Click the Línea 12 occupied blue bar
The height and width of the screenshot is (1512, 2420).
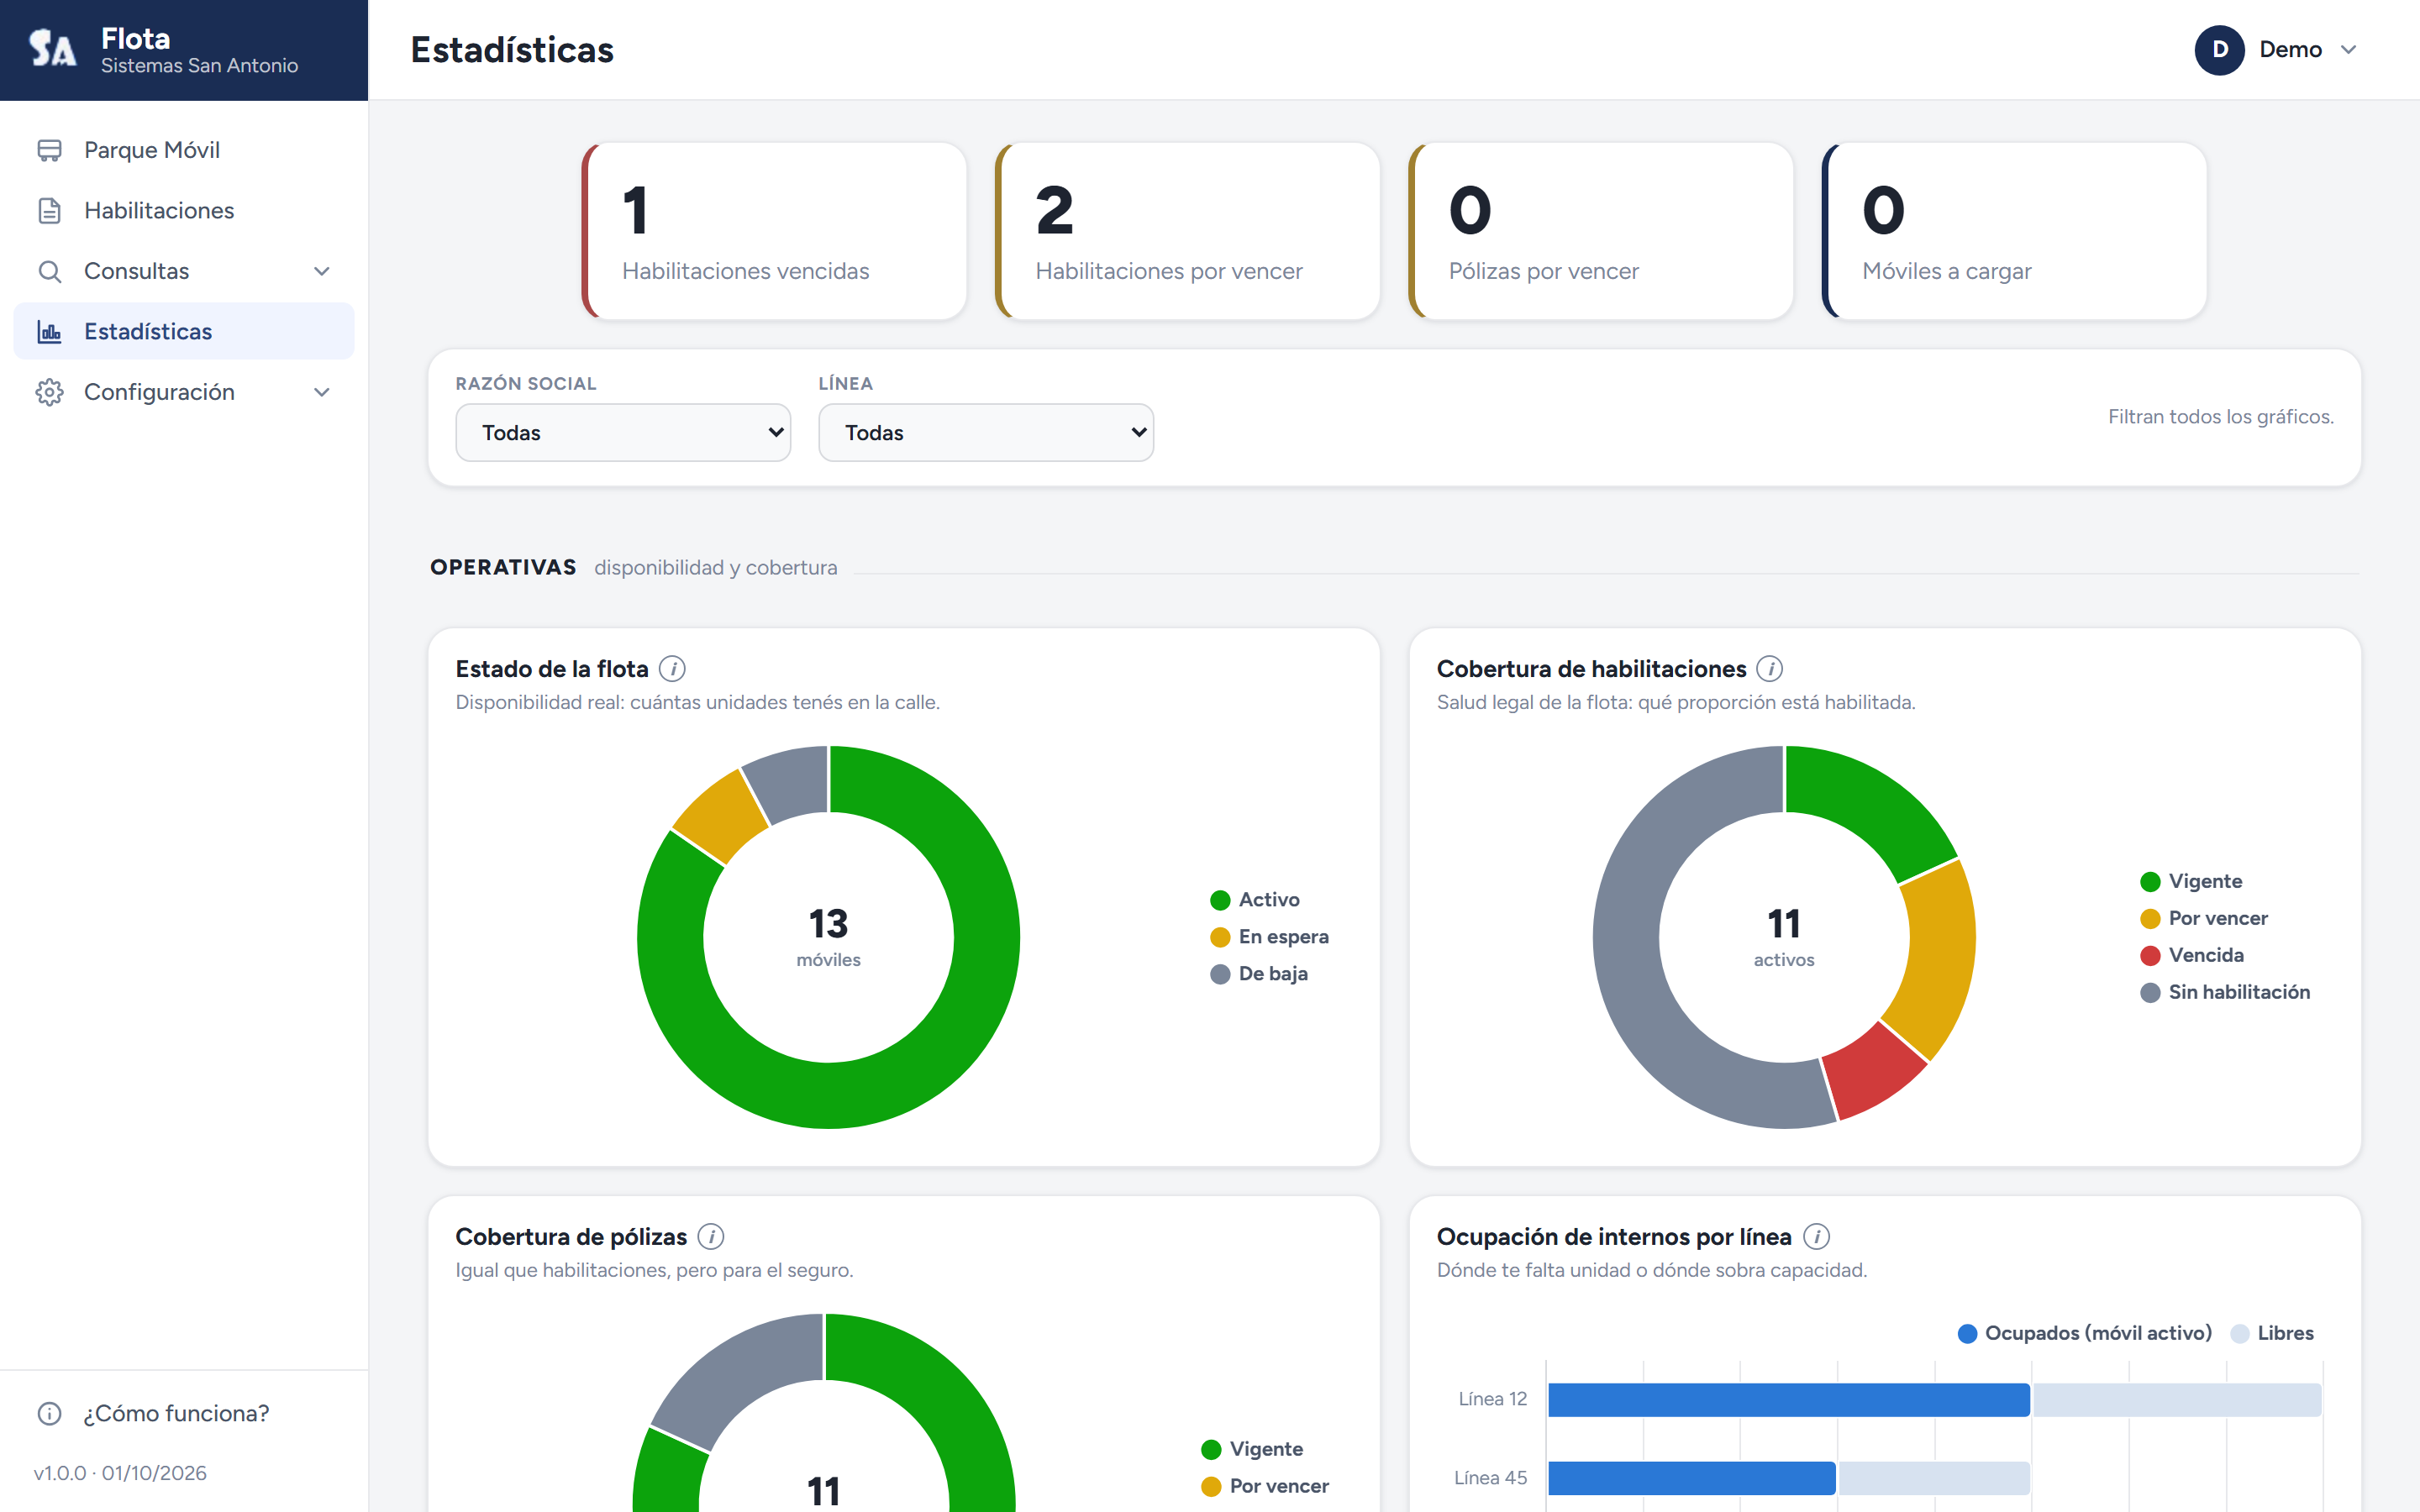[1789, 1400]
